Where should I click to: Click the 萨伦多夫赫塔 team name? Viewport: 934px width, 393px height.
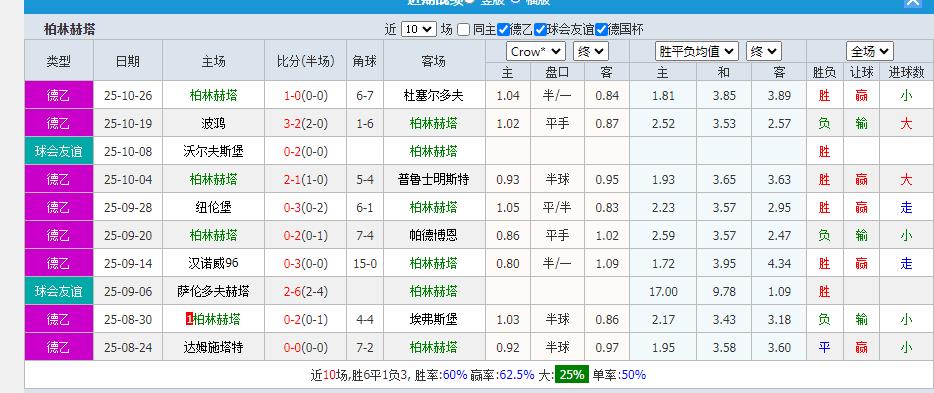pos(213,291)
